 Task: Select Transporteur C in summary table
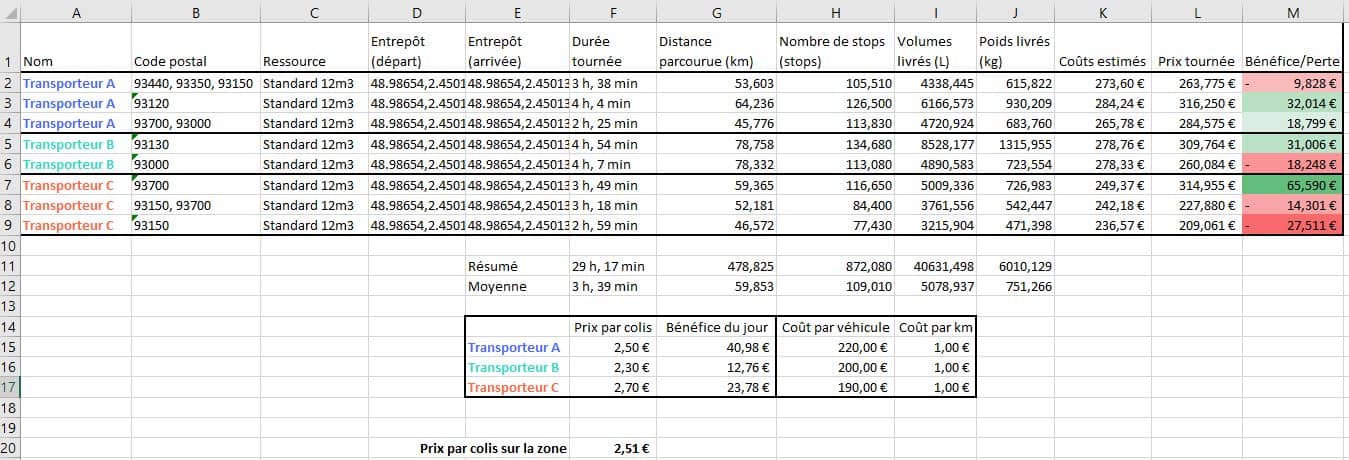click(517, 387)
